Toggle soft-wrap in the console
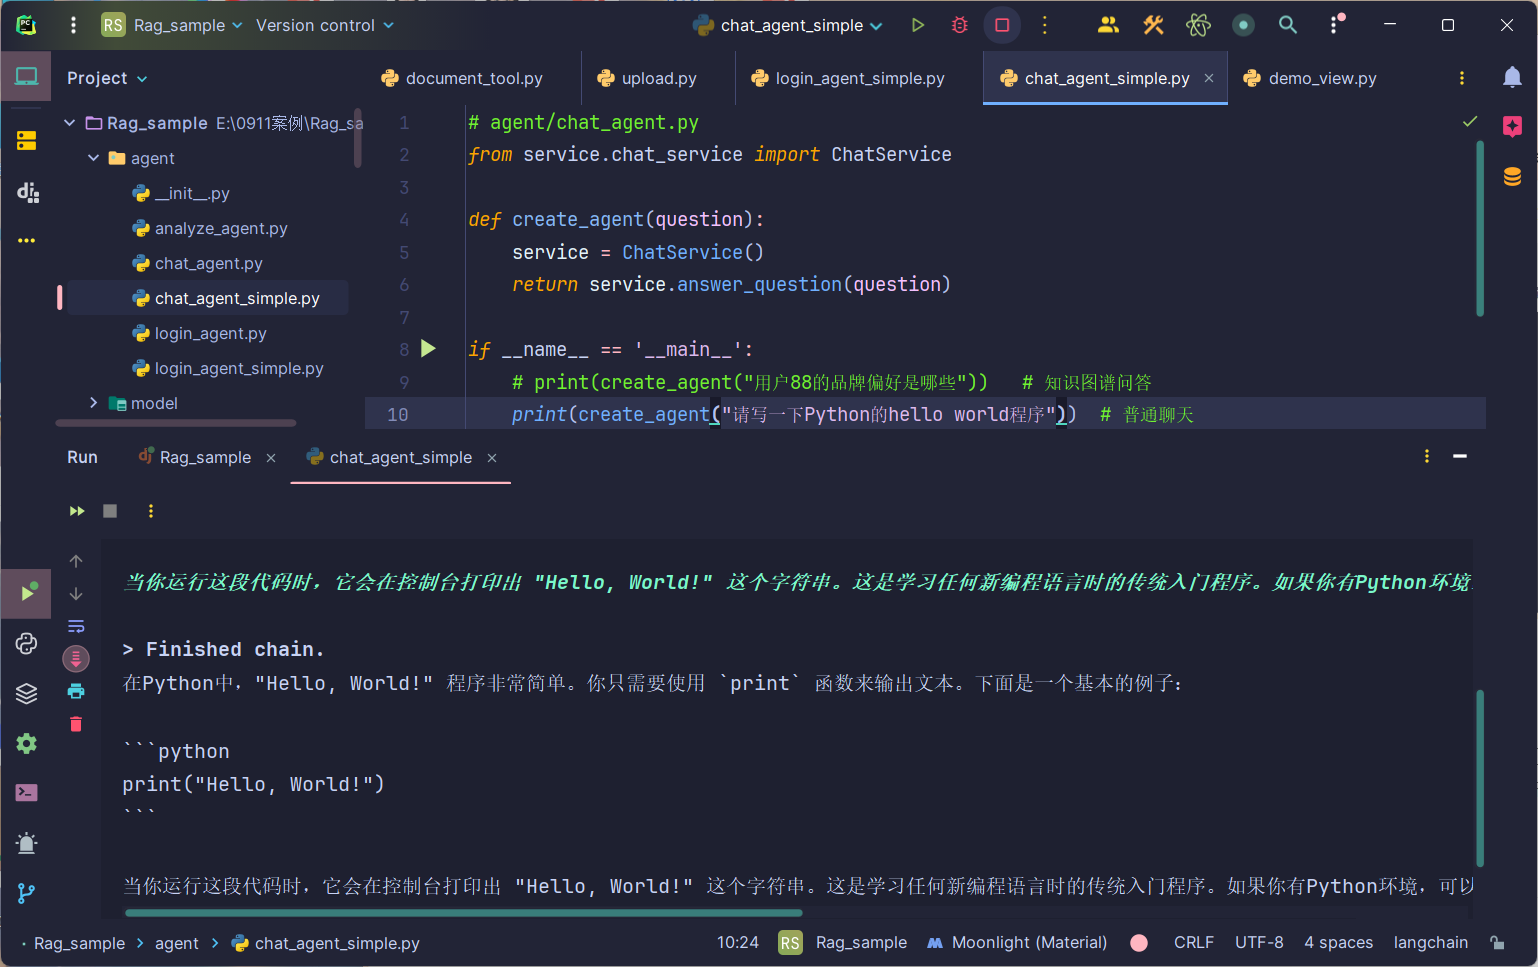1538x967 pixels. [76, 626]
